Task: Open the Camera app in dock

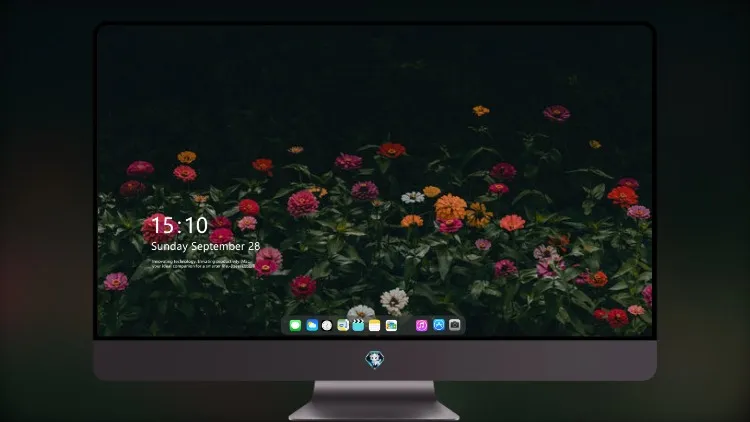Action: pos(455,325)
